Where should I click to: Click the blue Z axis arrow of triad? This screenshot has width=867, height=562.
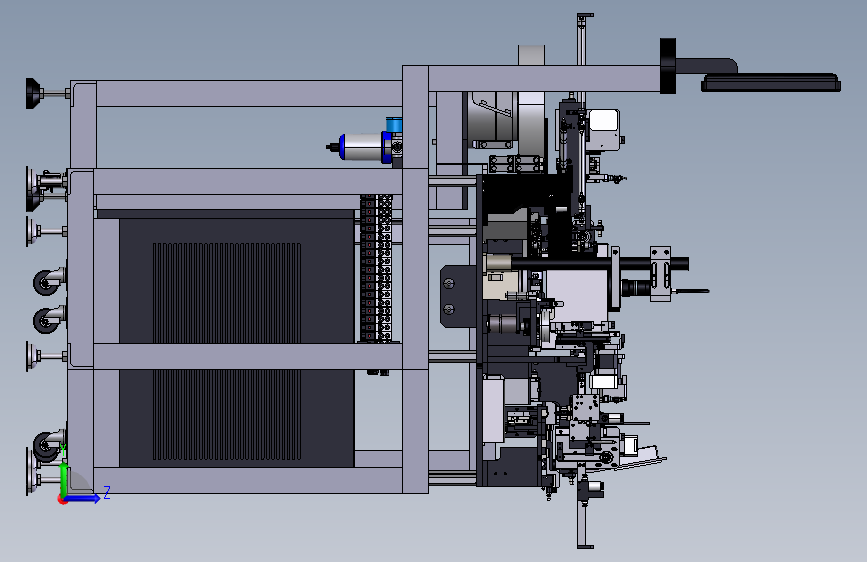[83, 498]
